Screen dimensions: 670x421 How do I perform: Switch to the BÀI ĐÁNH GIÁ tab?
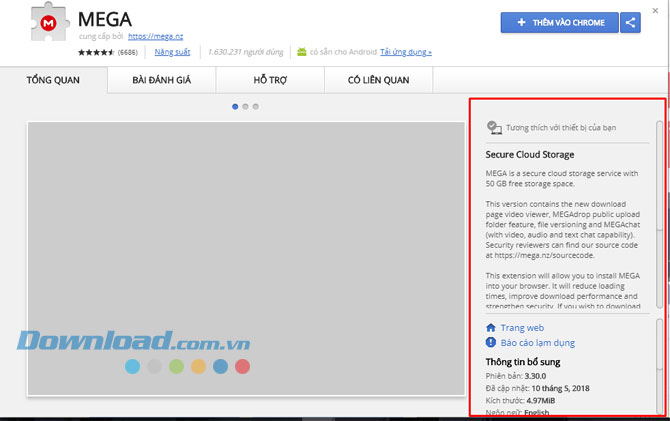162,80
